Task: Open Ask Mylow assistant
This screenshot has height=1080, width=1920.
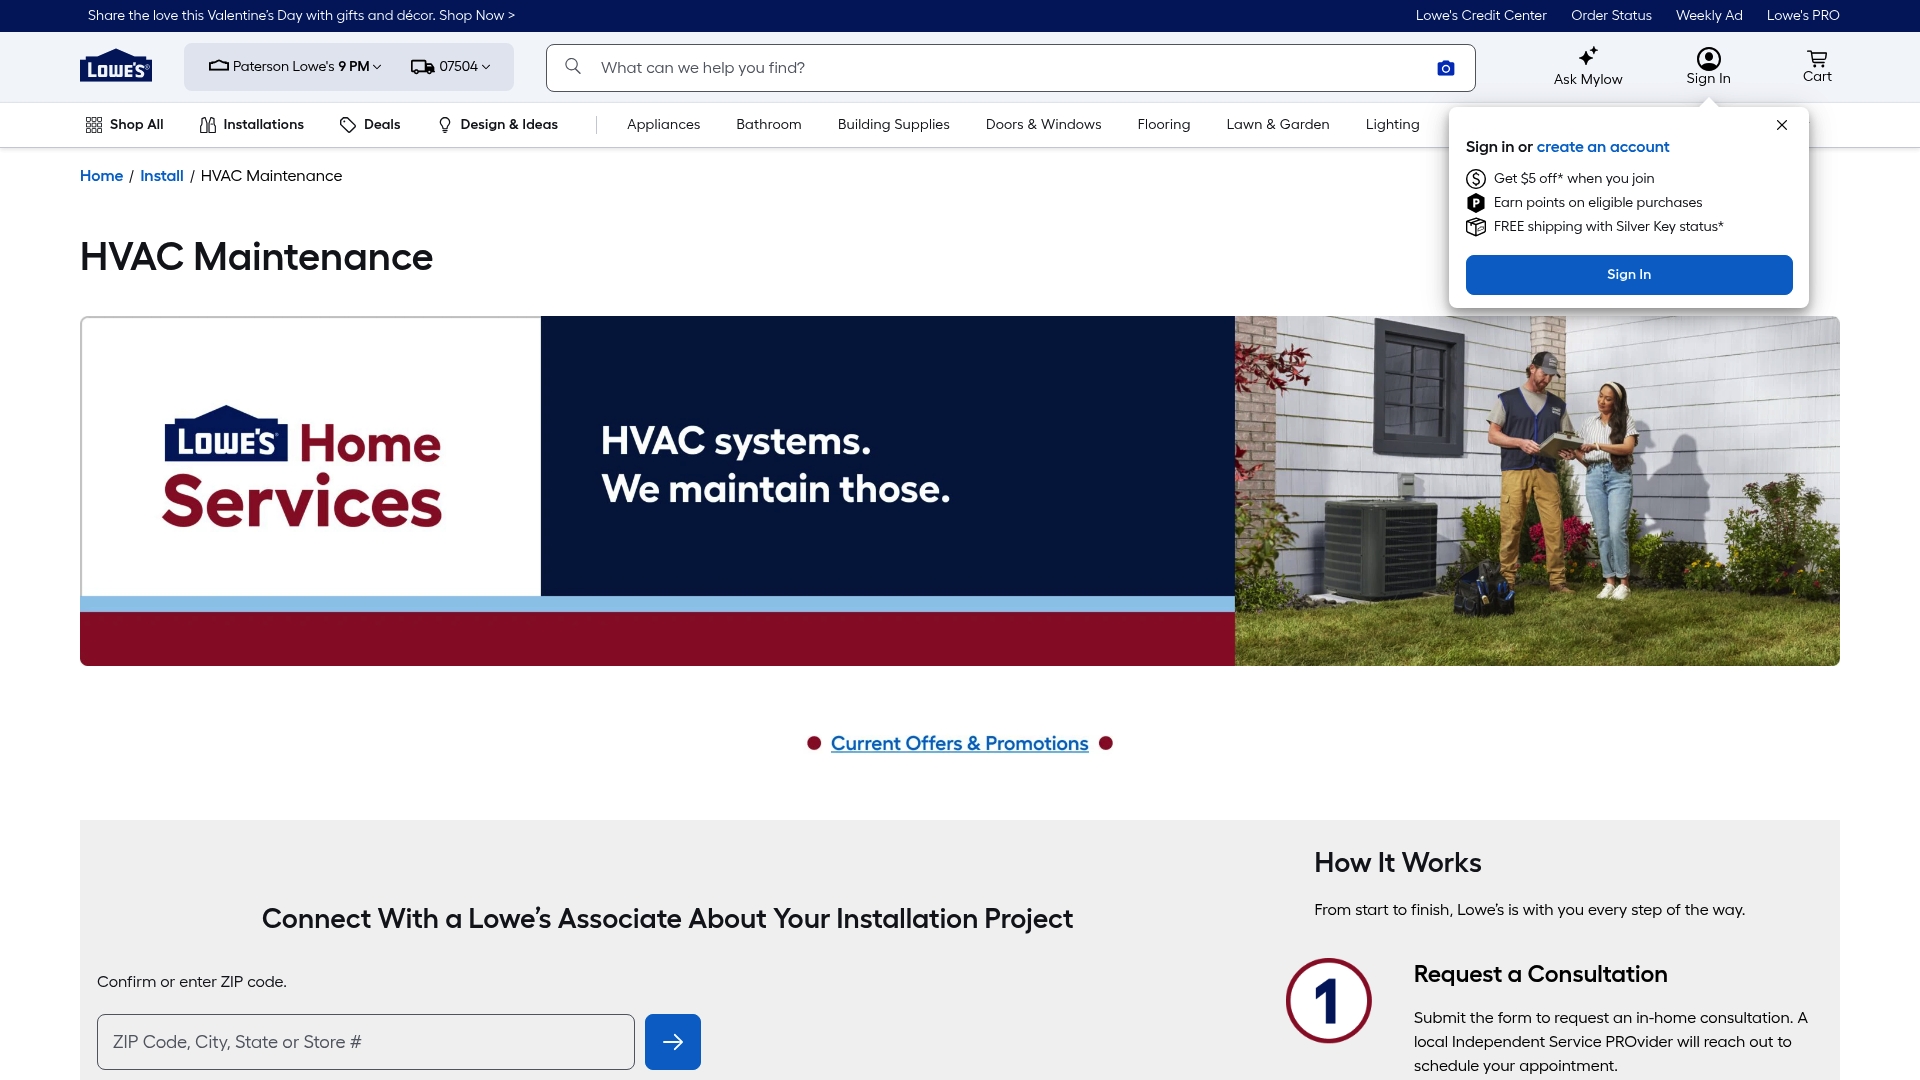Action: (x=1588, y=67)
